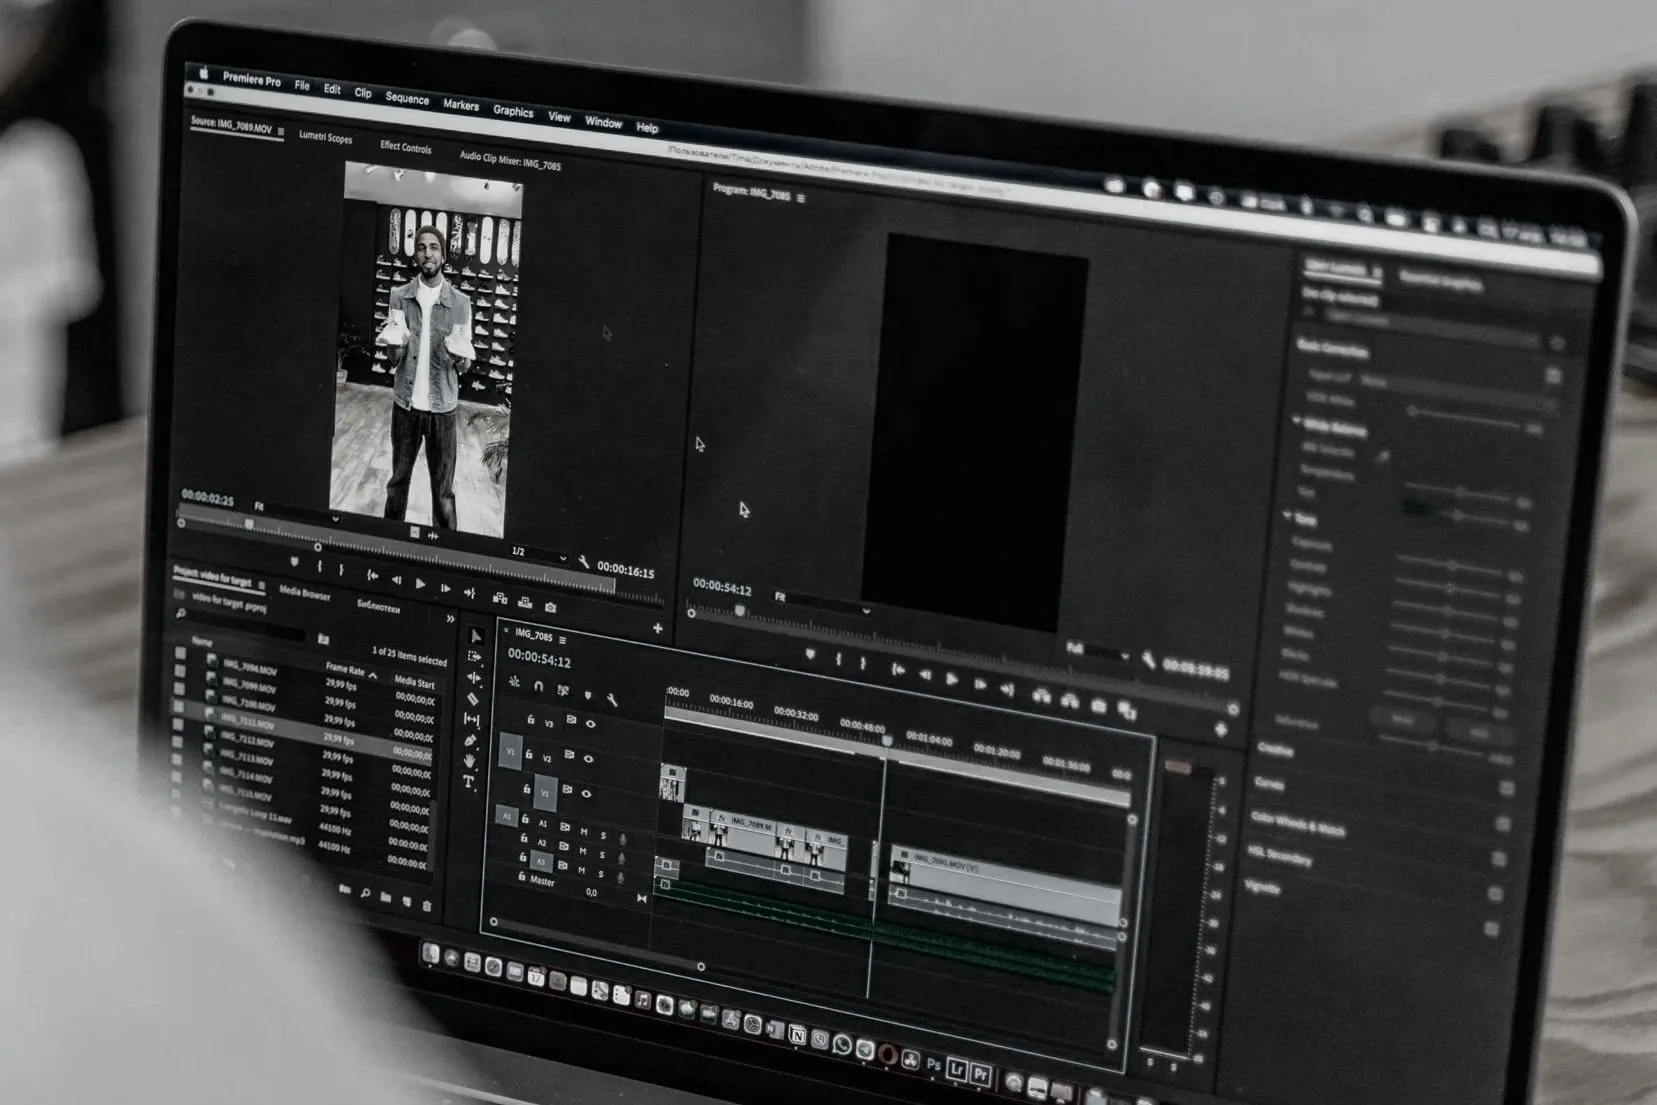The height and width of the screenshot is (1105, 1657).
Task: Open Lightroom from the dock
Action: point(957,1070)
